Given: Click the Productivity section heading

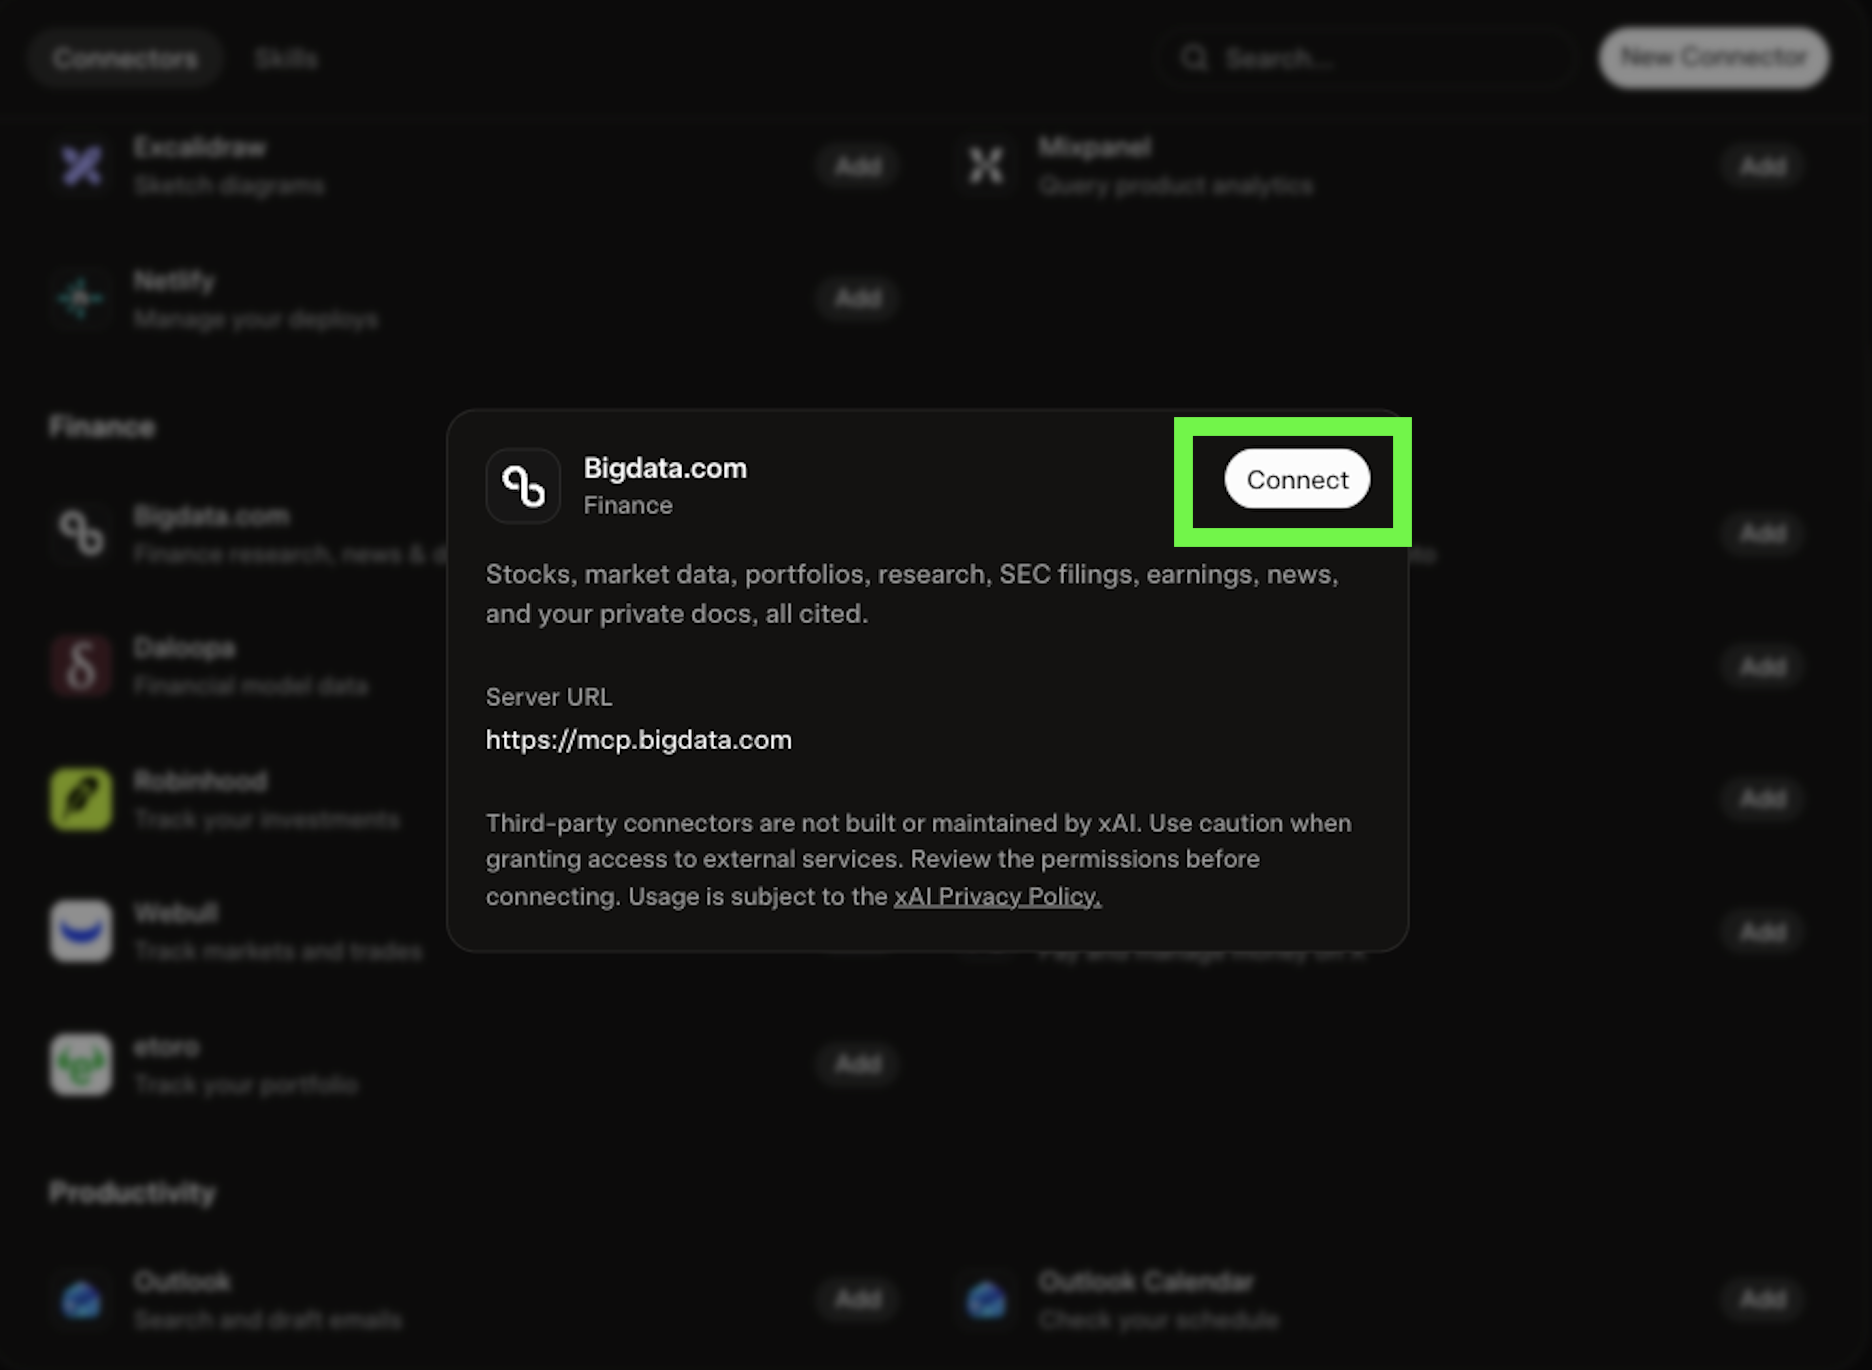Looking at the screenshot, I should point(132,1192).
